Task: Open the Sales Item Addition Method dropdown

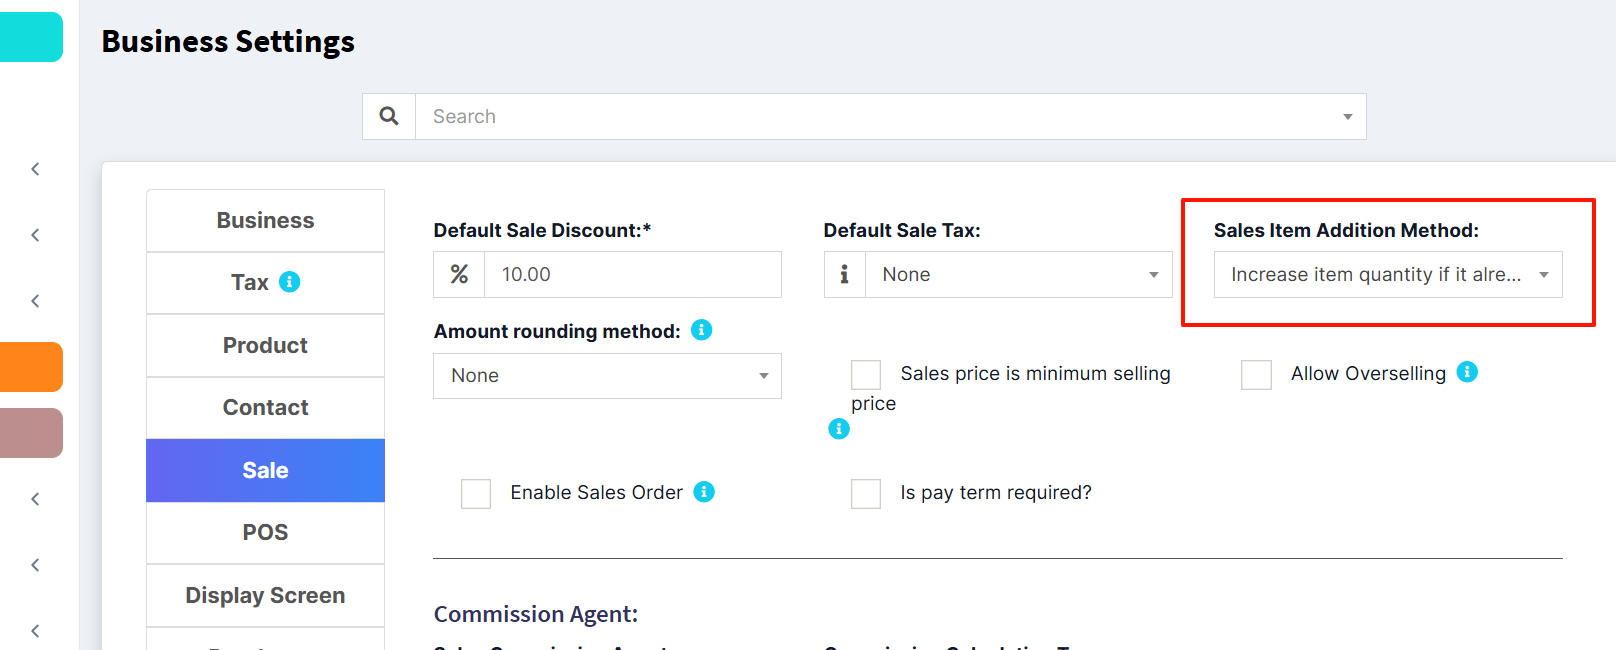Action: click(x=1388, y=274)
